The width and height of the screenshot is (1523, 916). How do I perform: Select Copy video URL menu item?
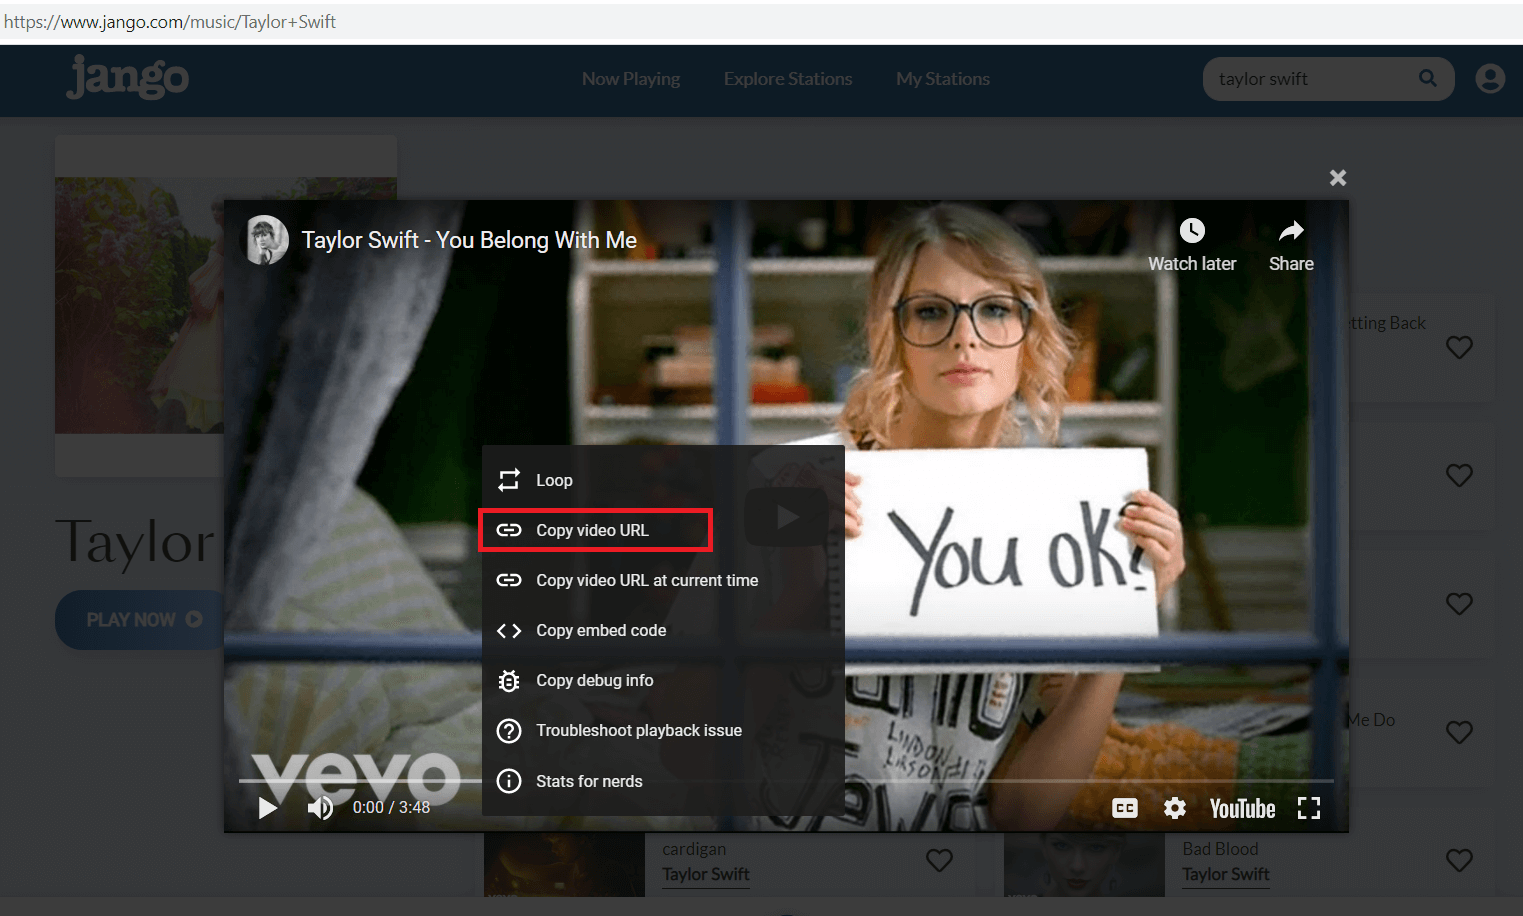pos(663,530)
